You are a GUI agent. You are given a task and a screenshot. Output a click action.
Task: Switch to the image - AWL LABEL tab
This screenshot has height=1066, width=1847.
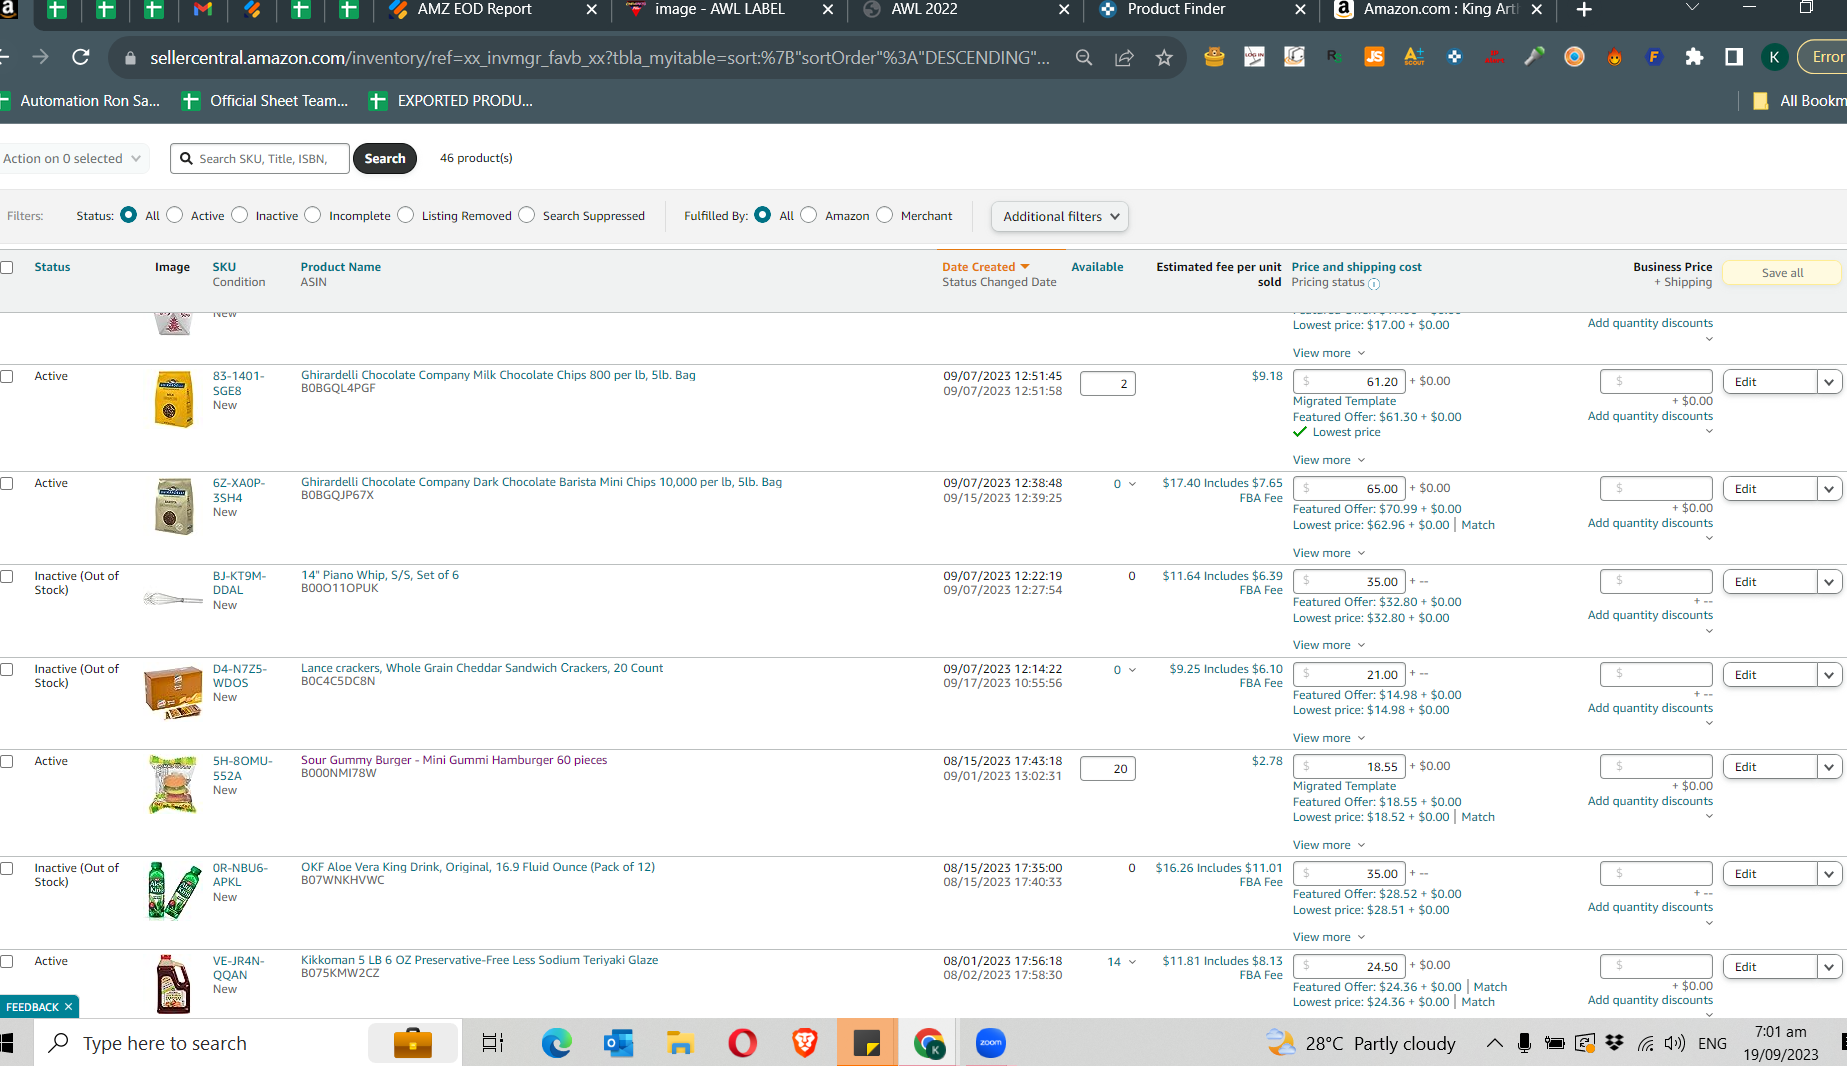coord(730,10)
